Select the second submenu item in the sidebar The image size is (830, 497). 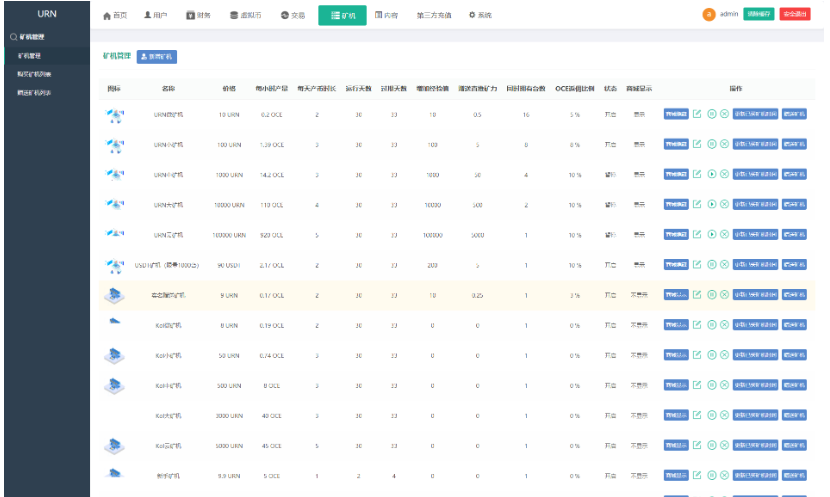[35, 74]
